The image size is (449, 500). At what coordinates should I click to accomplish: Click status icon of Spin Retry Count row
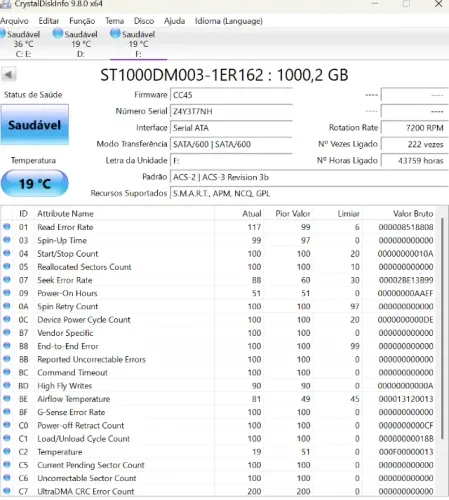point(7,306)
